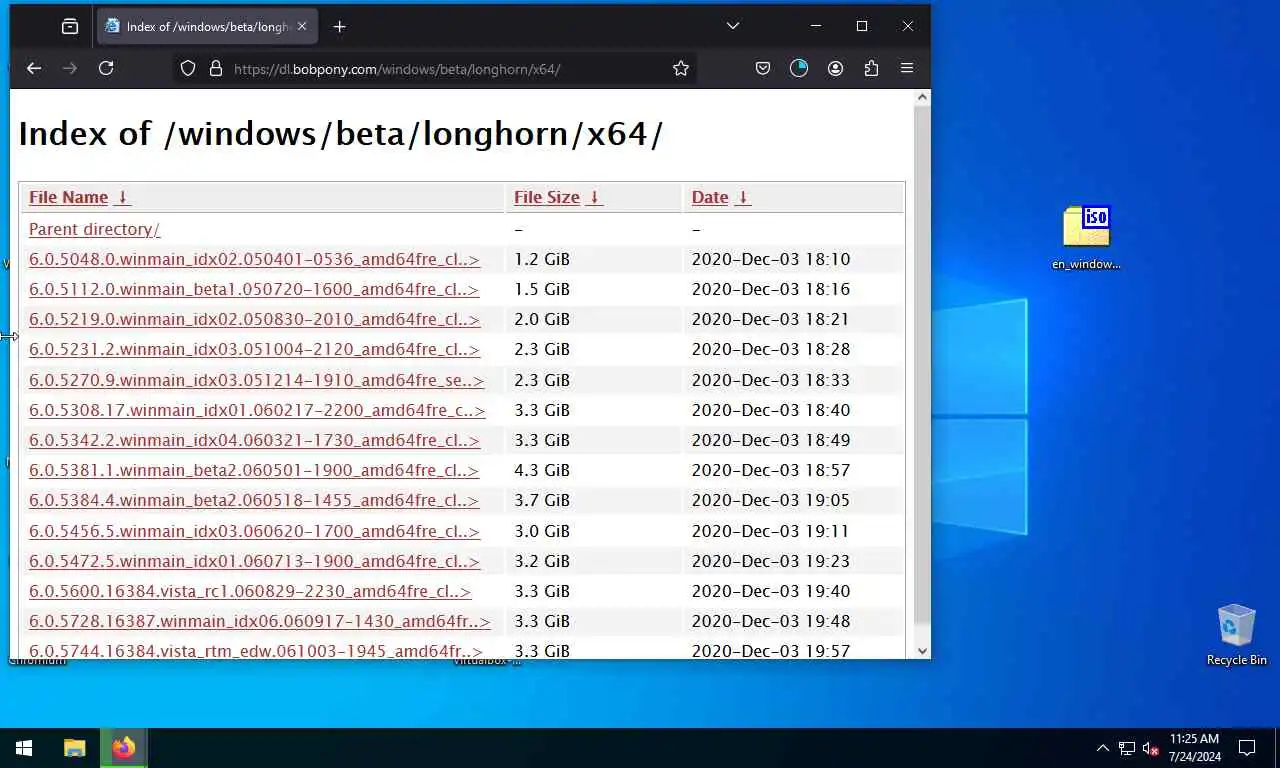
Task: Save page to Pocket icon
Action: click(x=763, y=69)
